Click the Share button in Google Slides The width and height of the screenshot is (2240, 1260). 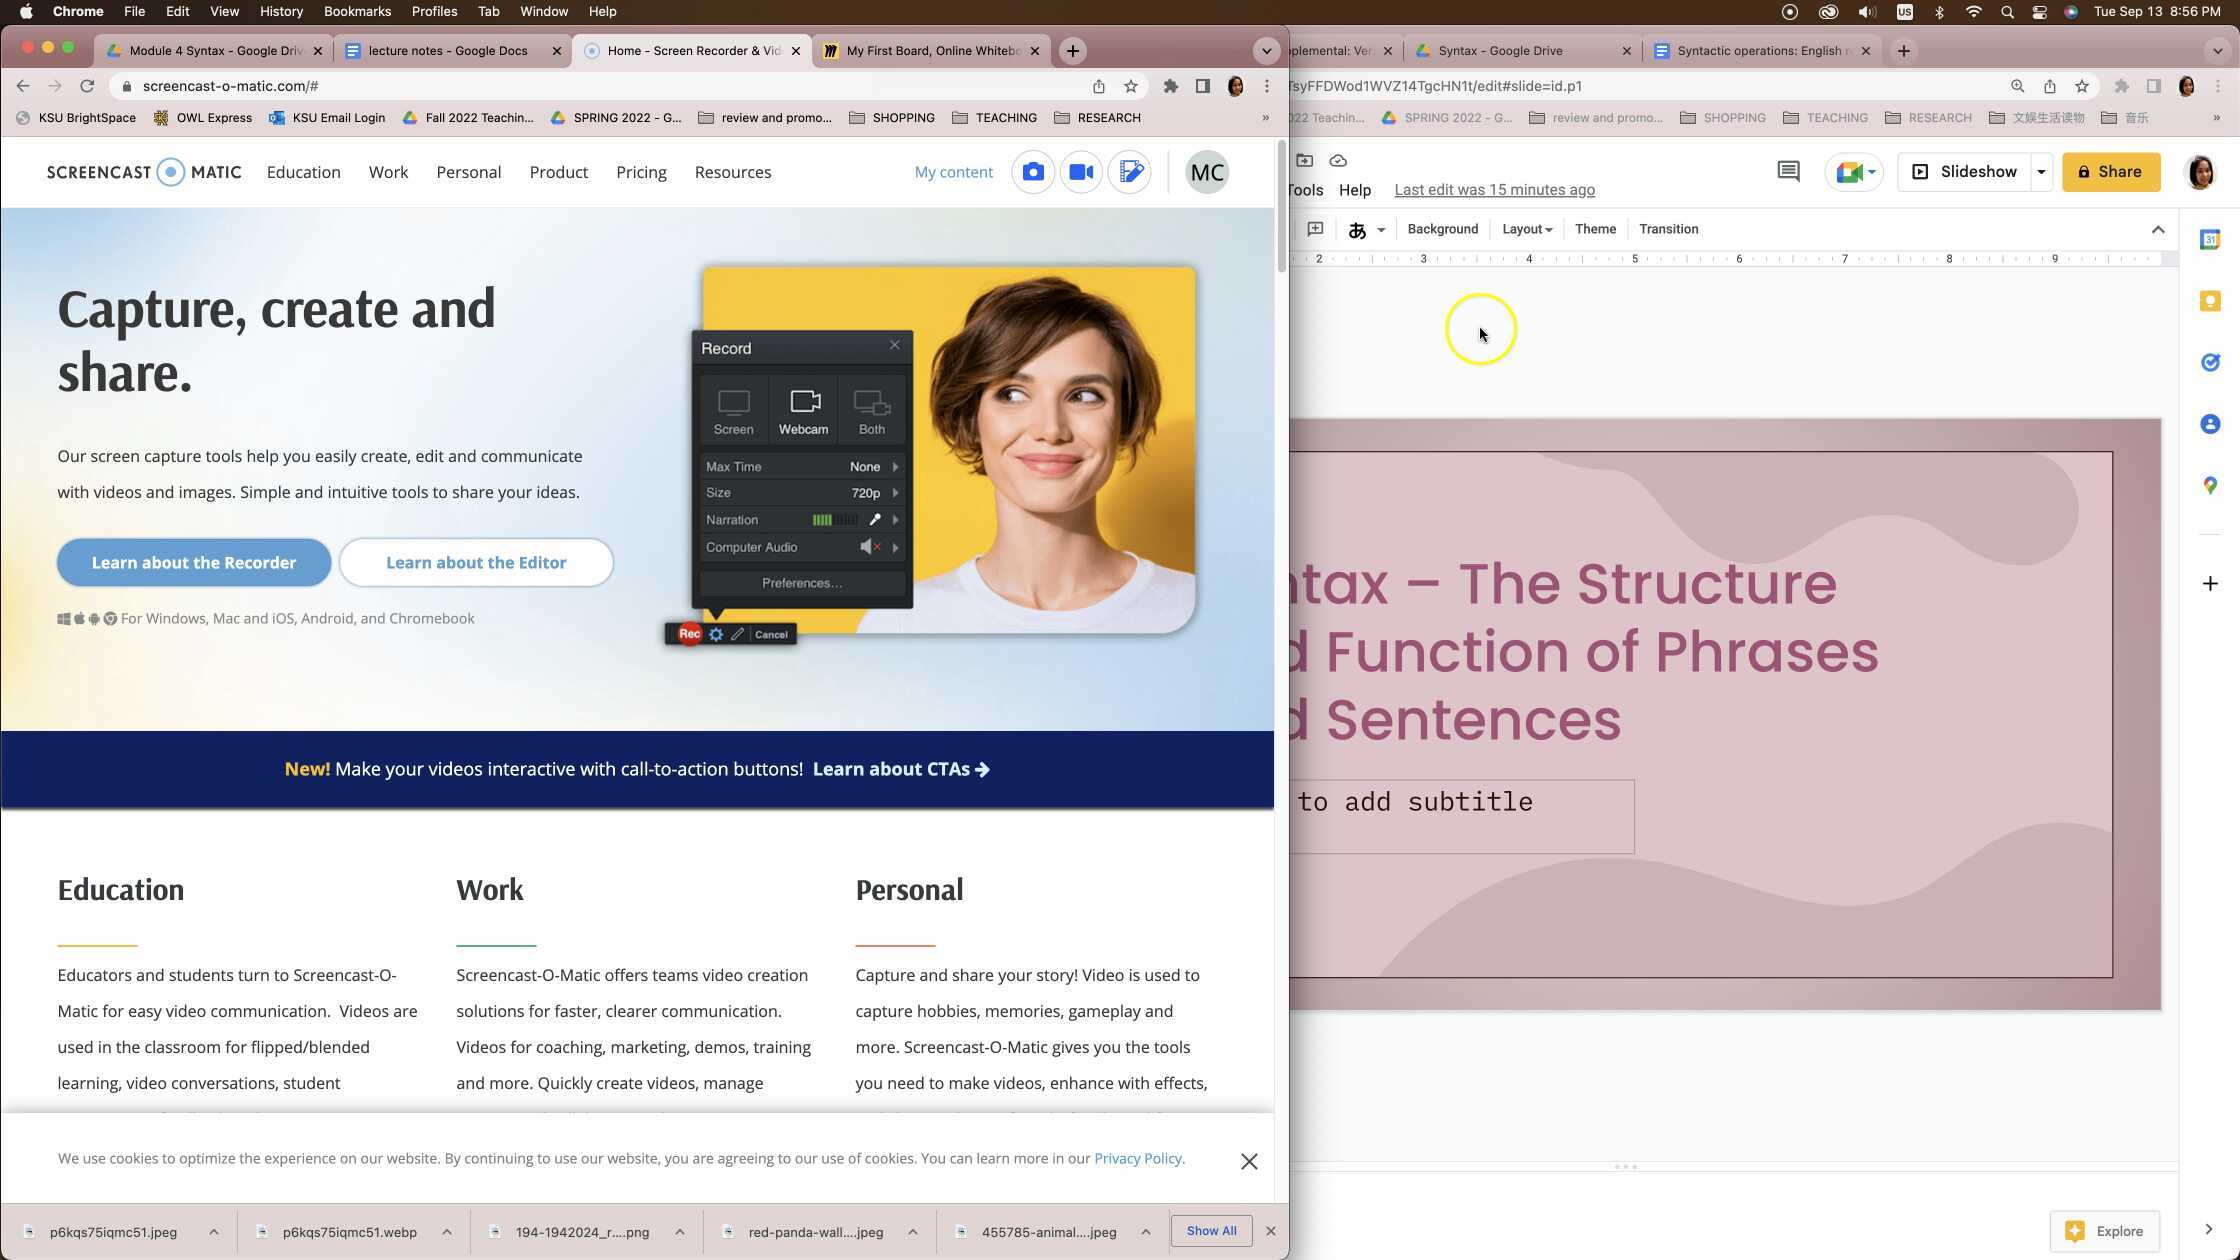[2110, 171]
